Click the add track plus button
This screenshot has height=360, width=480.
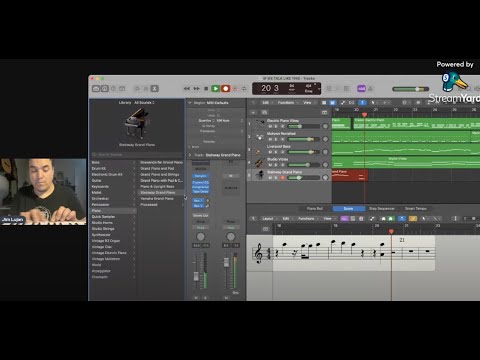(253, 112)
